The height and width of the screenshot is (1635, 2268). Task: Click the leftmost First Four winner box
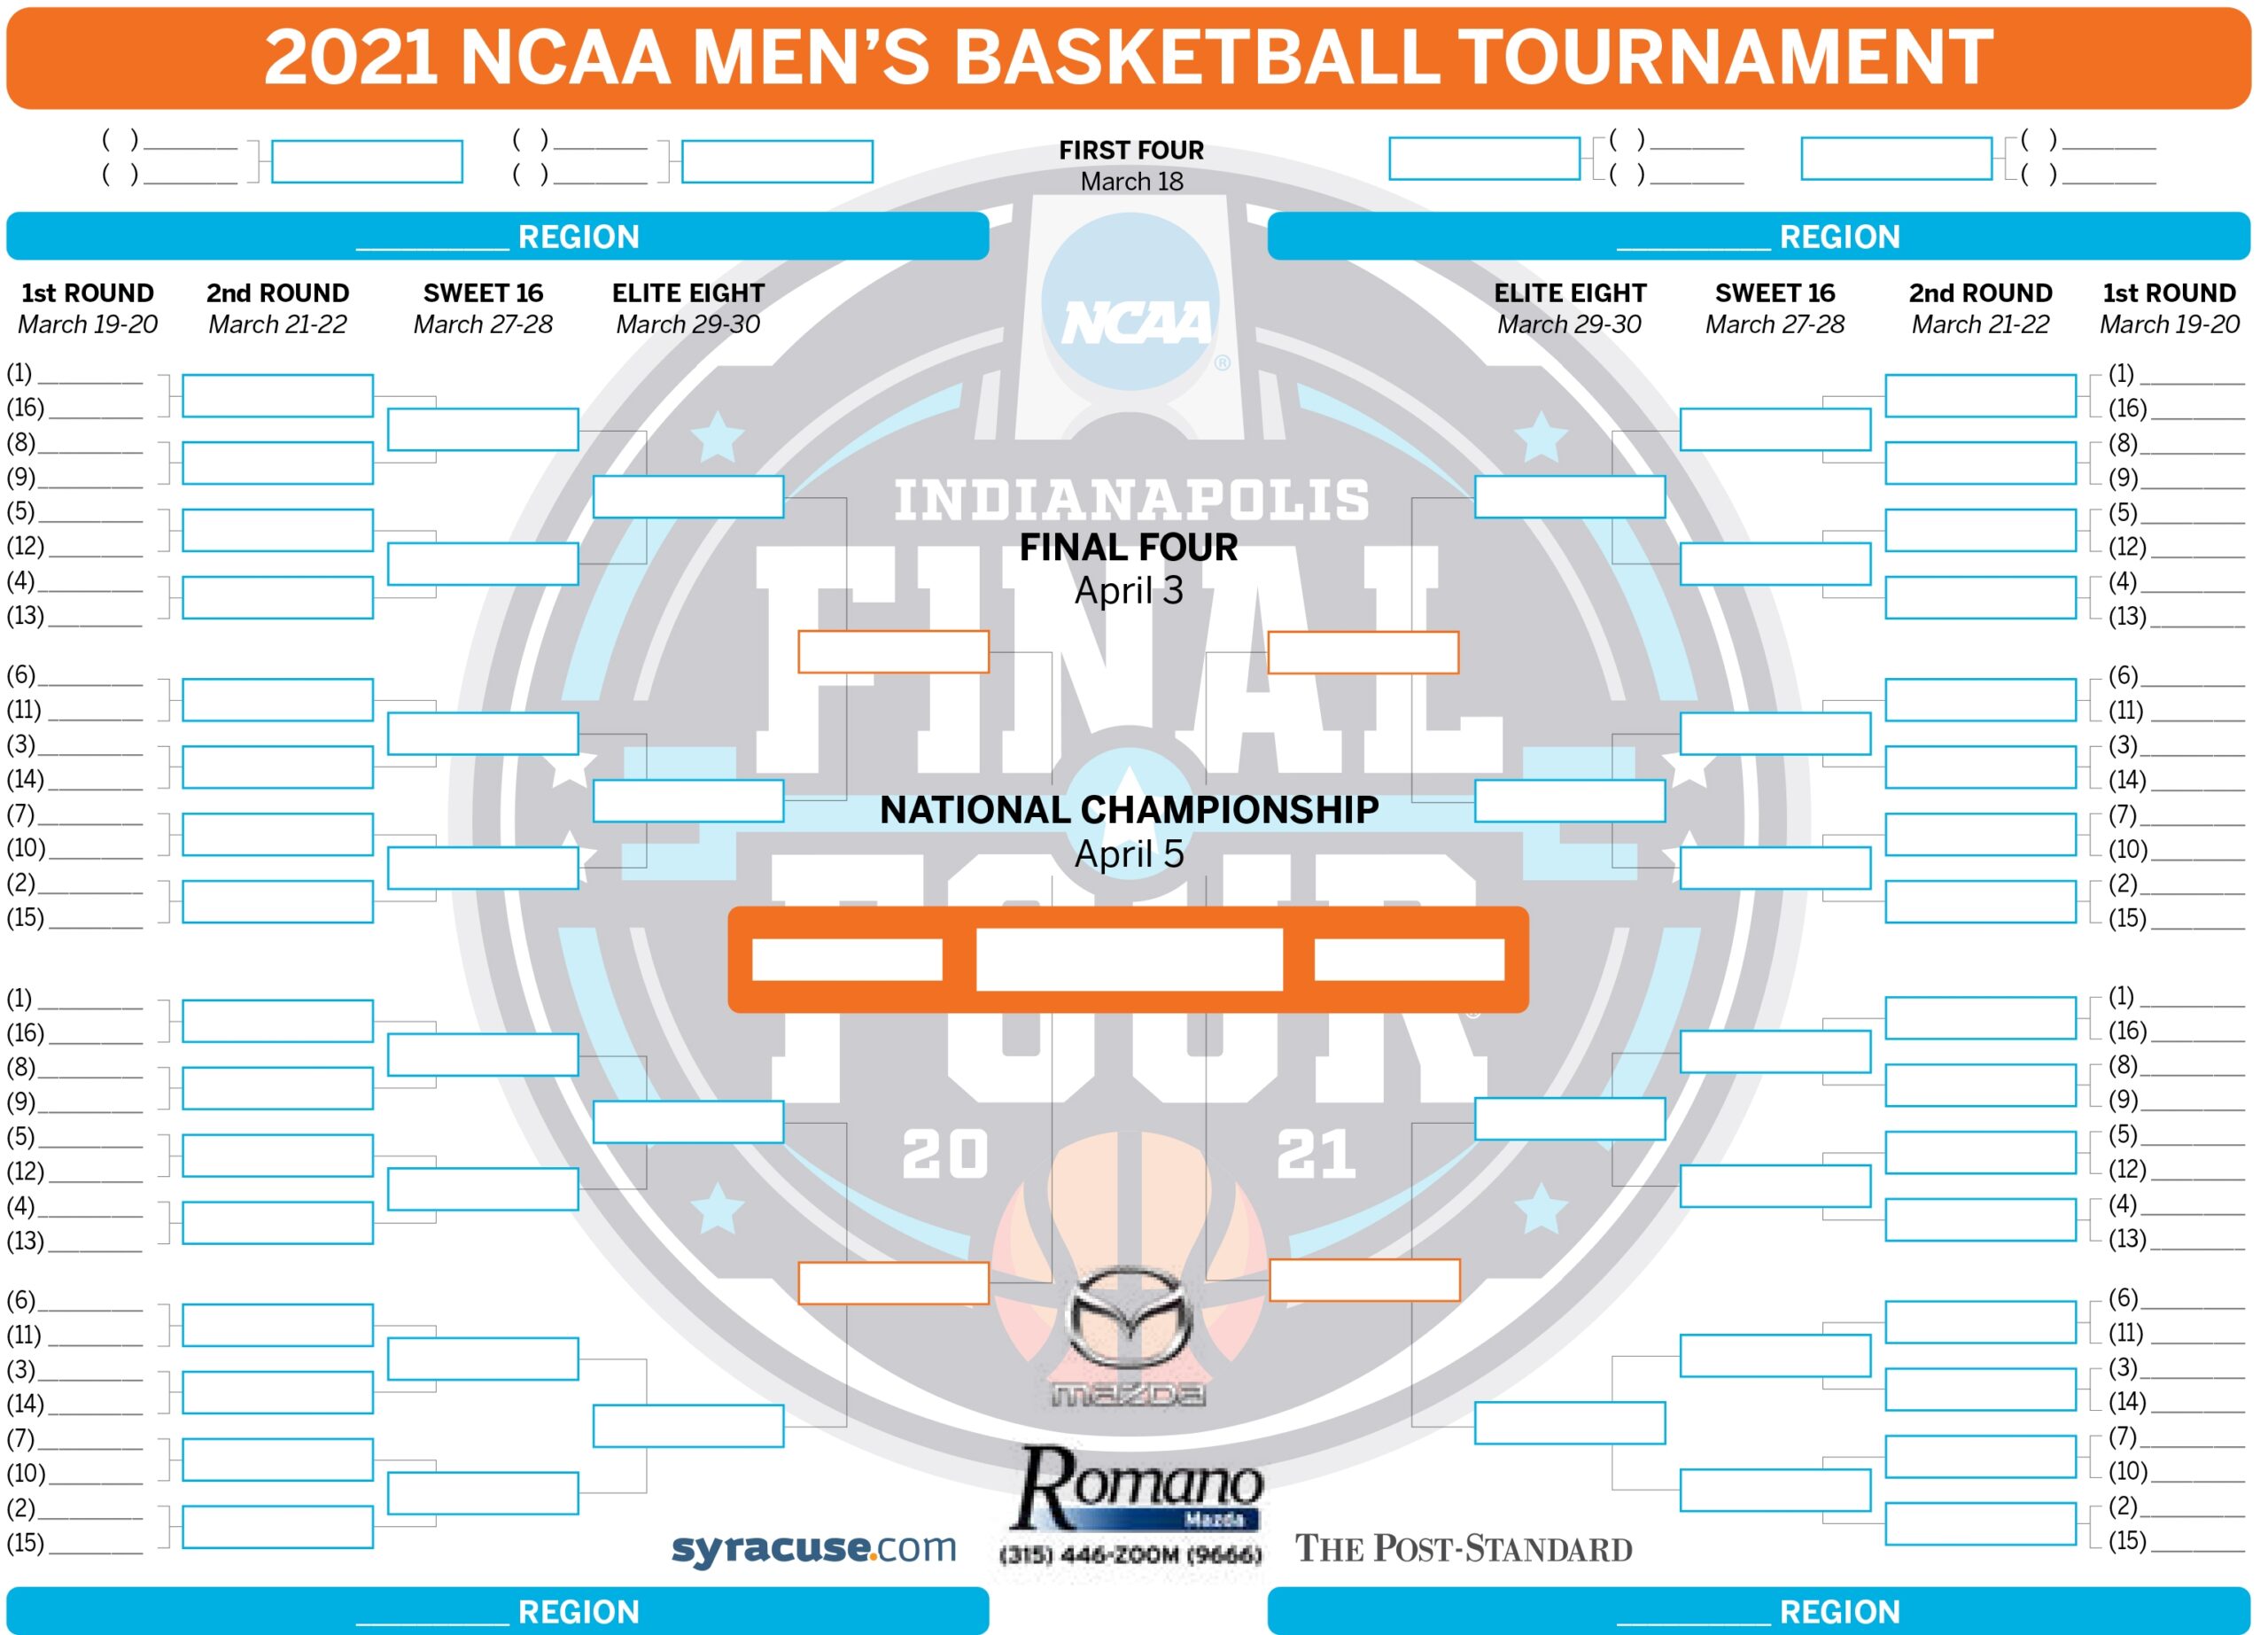[367, 161]
